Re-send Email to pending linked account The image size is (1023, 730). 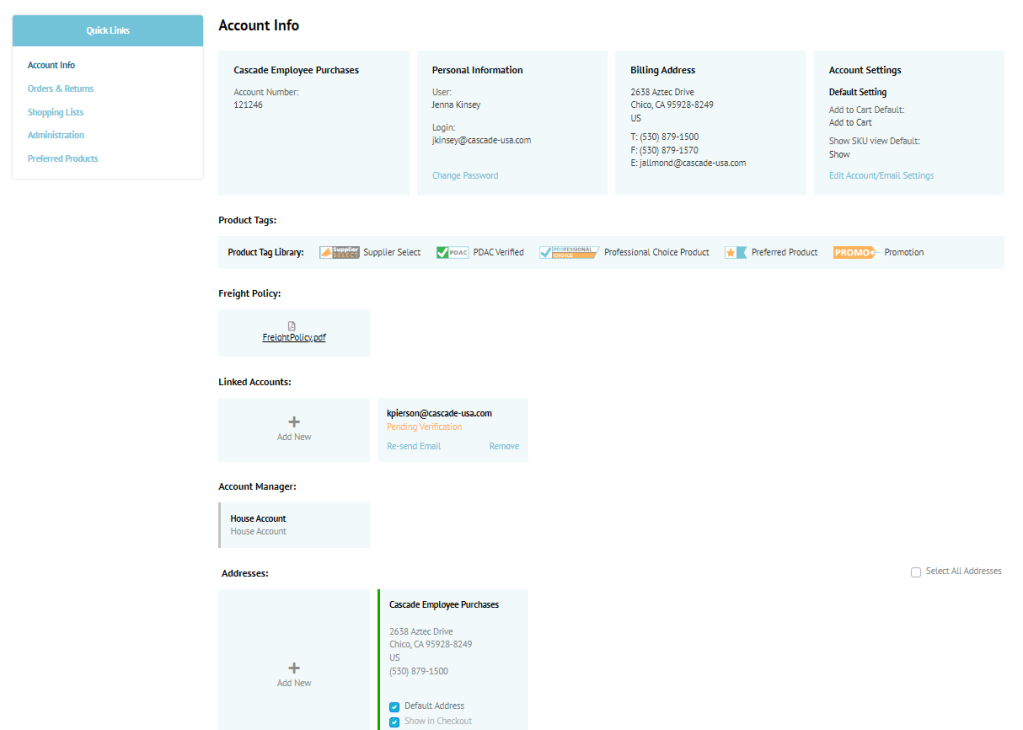click(414, 446)
